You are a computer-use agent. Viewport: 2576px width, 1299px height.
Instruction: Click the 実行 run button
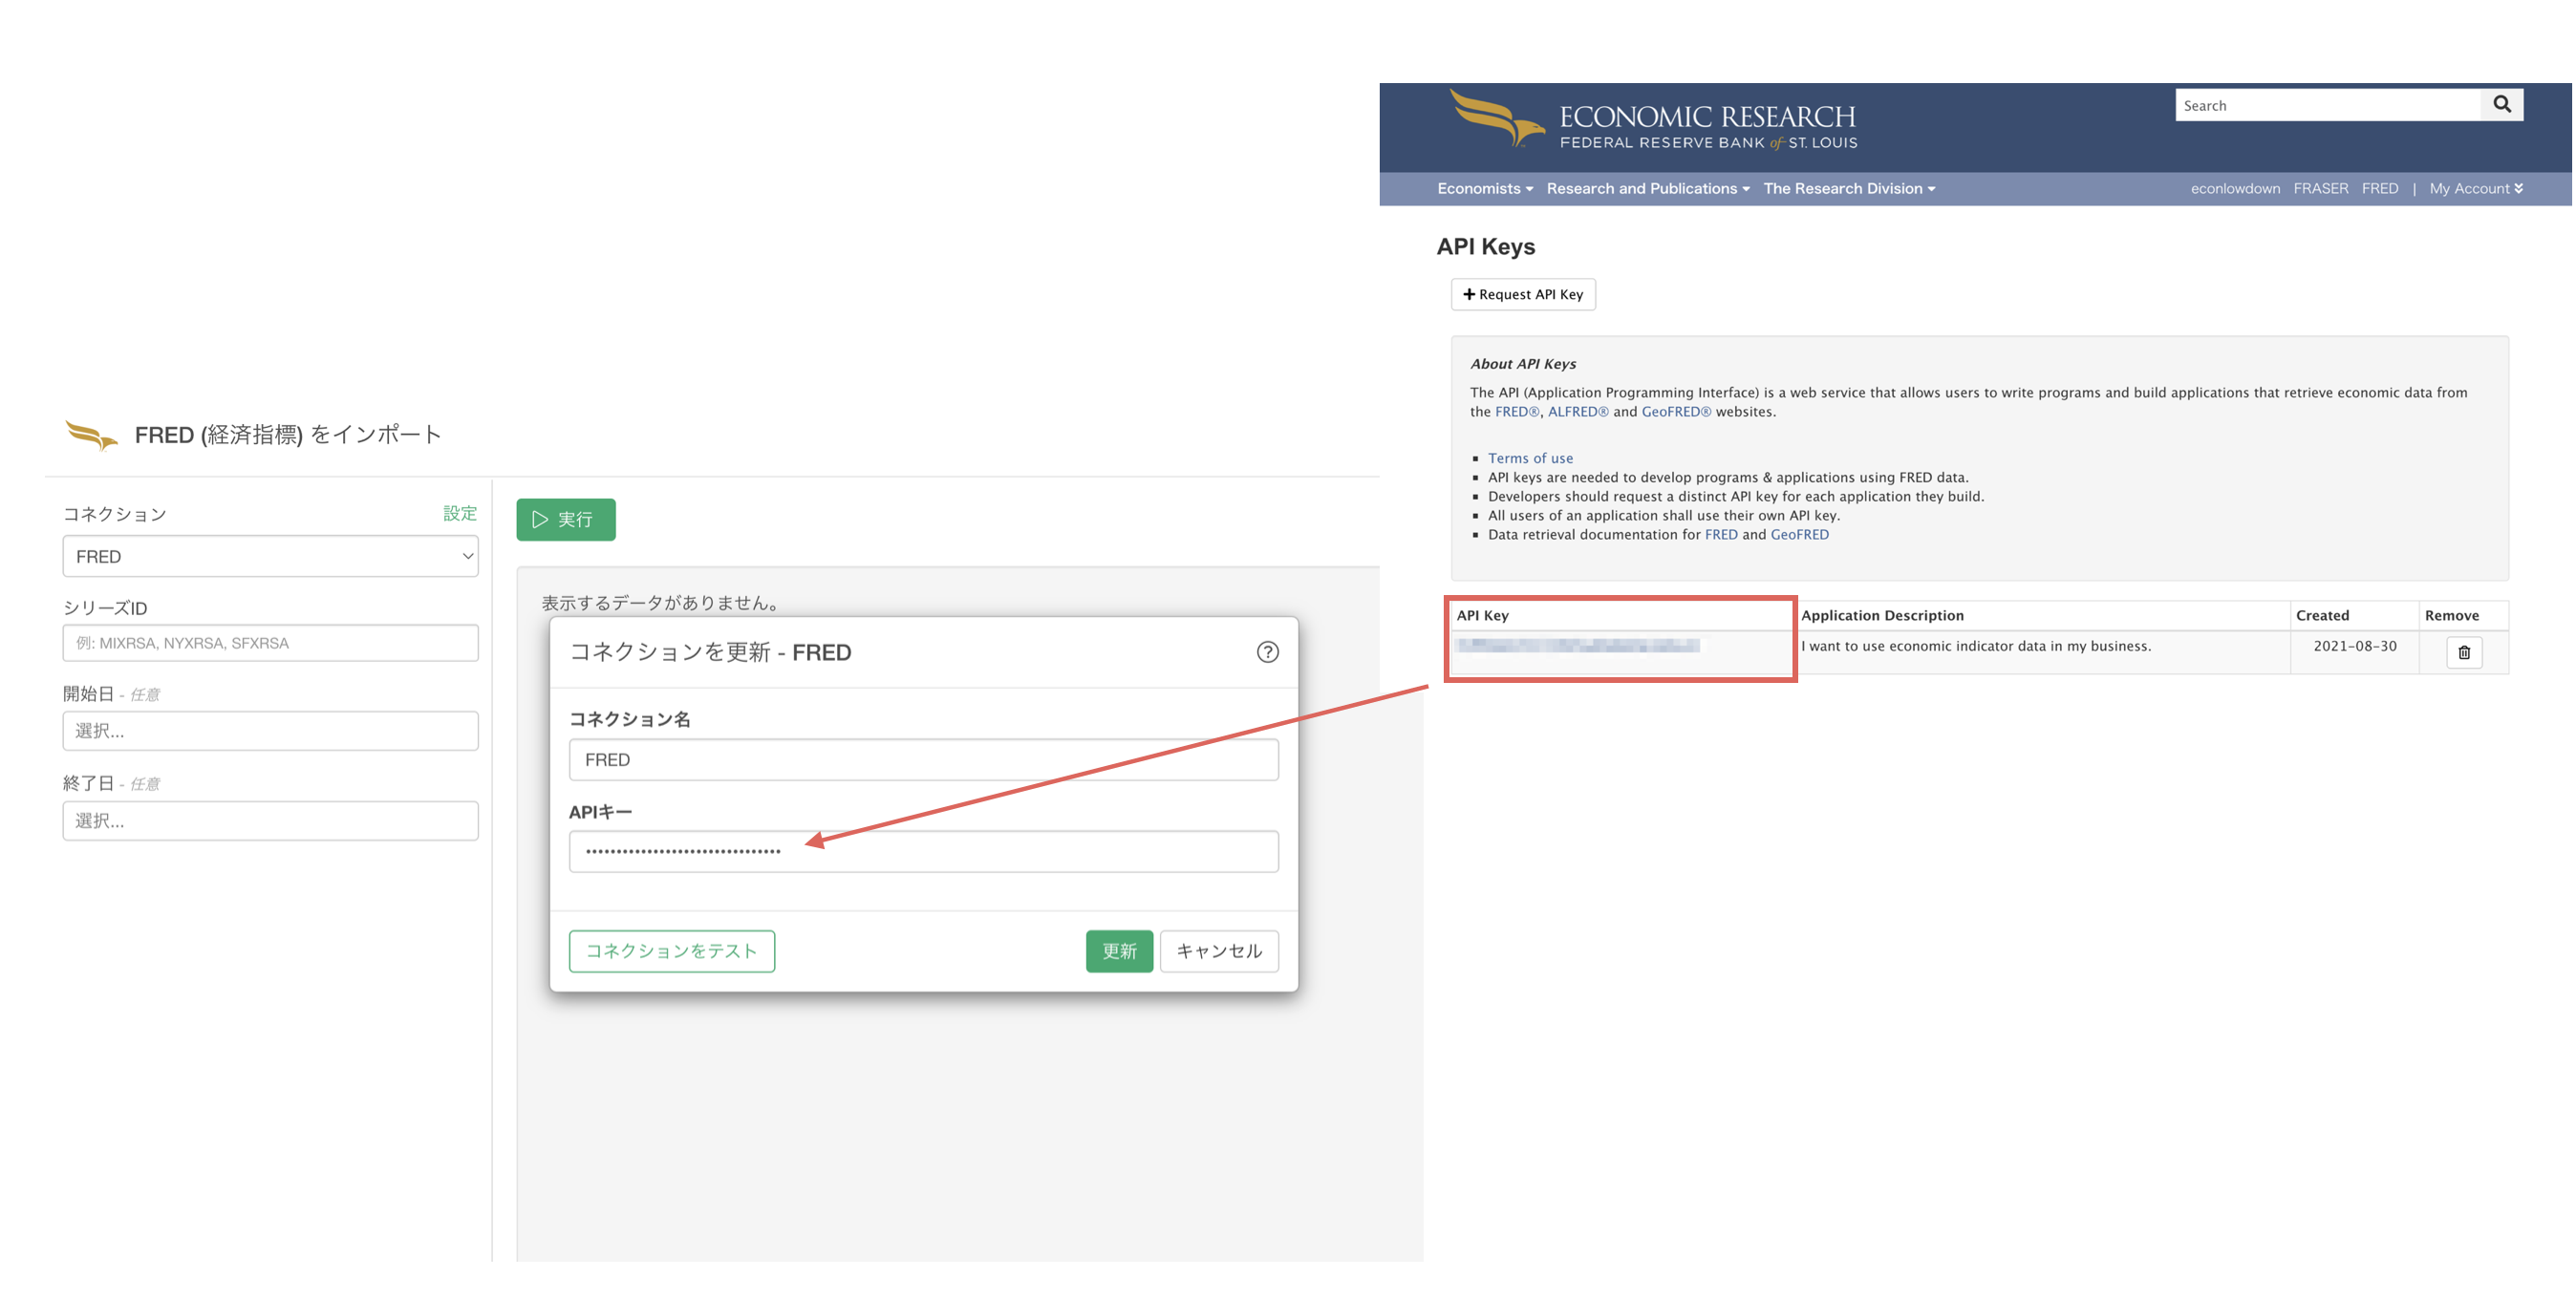coord(565,519)
